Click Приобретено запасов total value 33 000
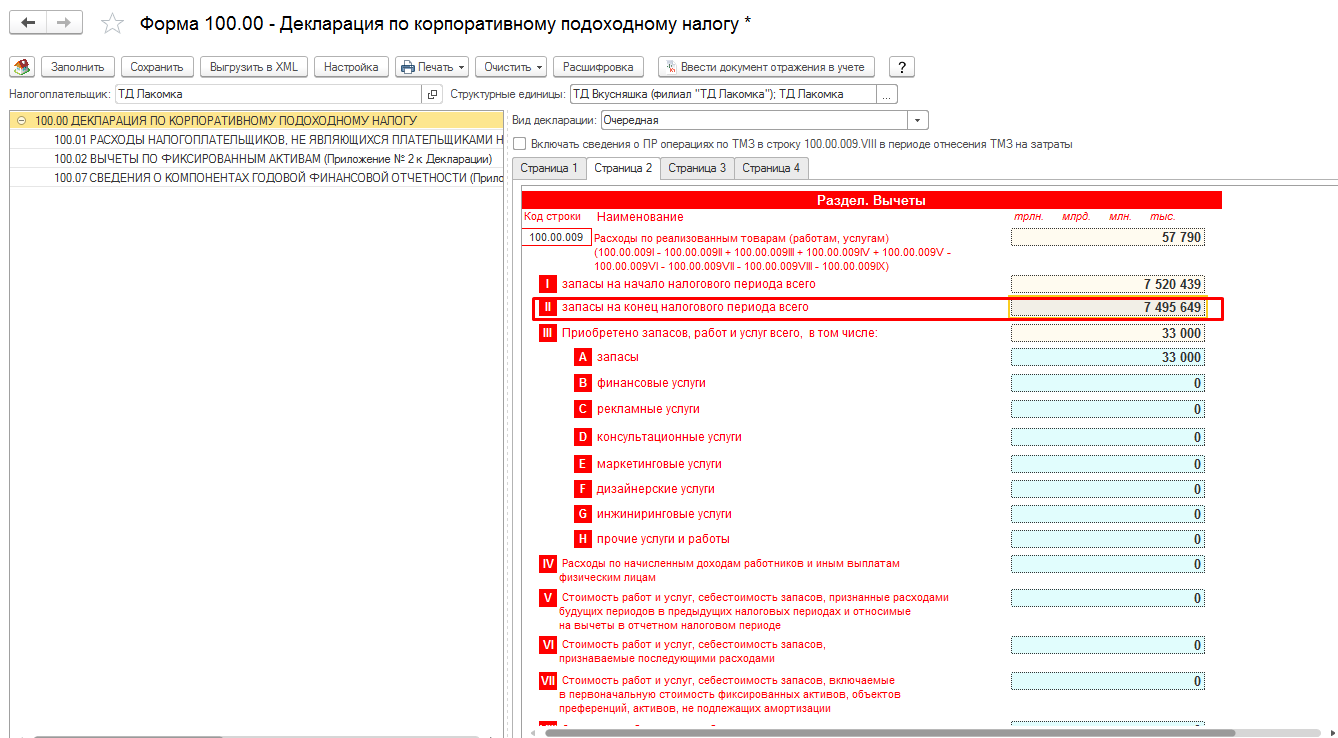 point(1107,333)
